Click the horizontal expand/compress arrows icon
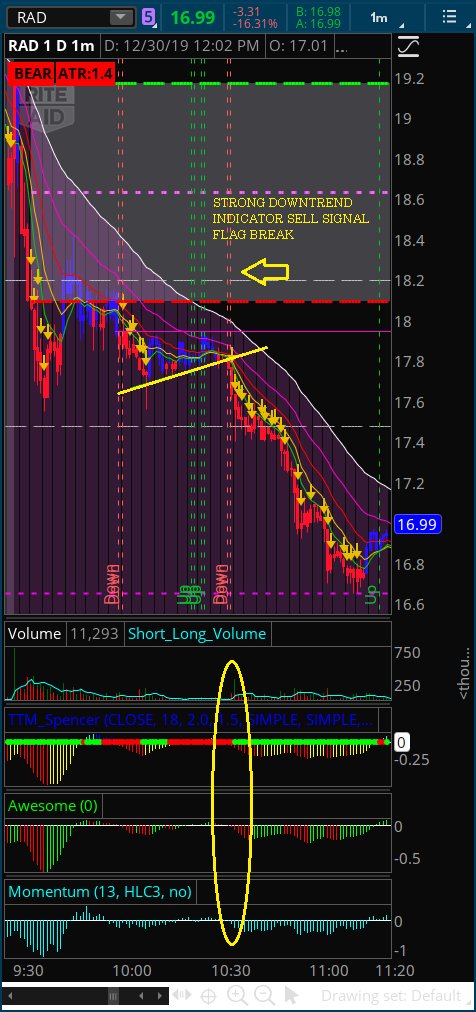Screen dimensions: 476x1012 pos(182,995)
